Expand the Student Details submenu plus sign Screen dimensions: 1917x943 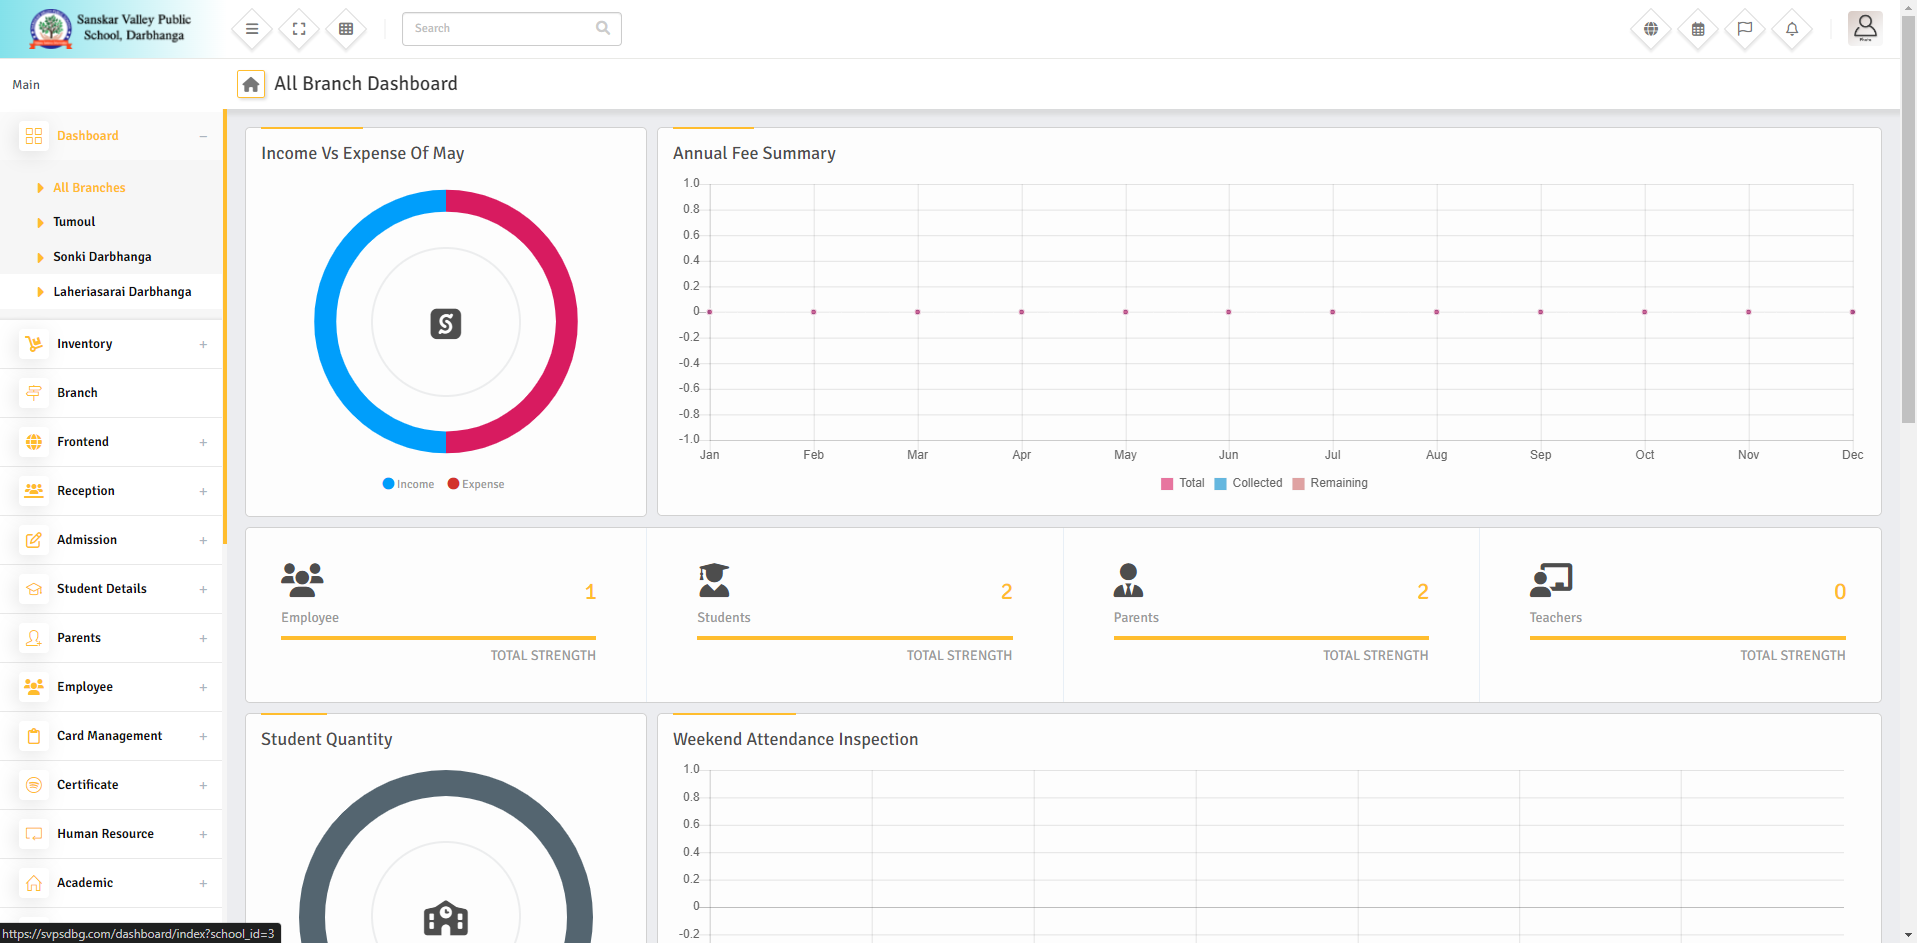(x=203, y=589)
